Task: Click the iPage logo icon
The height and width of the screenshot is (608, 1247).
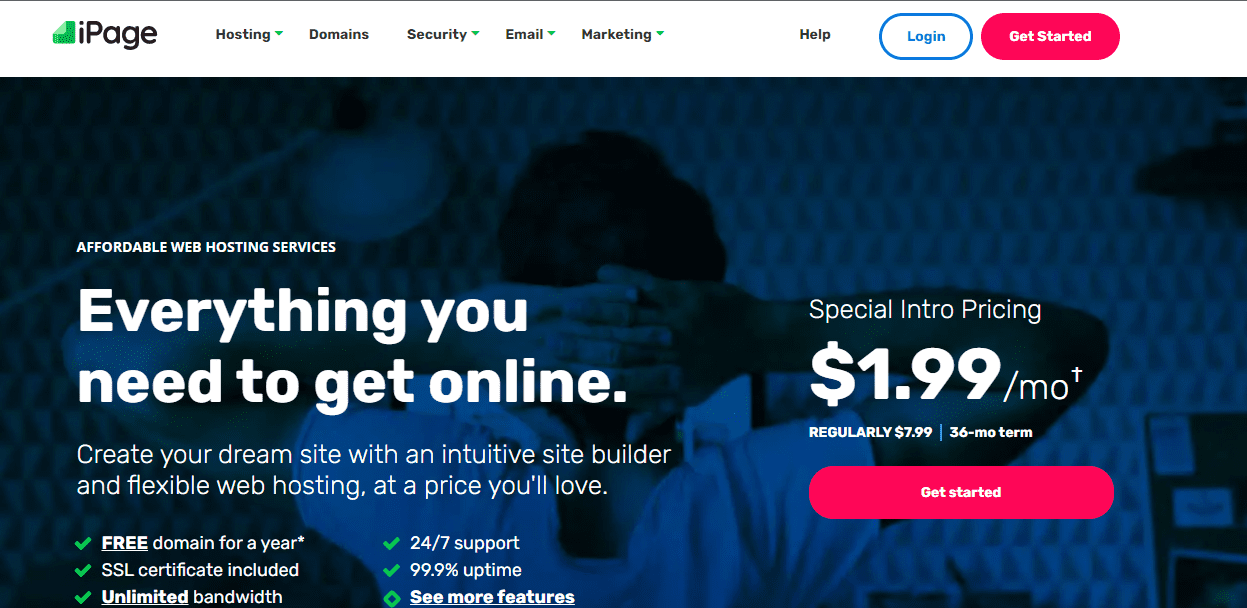Action: [66, 34]
